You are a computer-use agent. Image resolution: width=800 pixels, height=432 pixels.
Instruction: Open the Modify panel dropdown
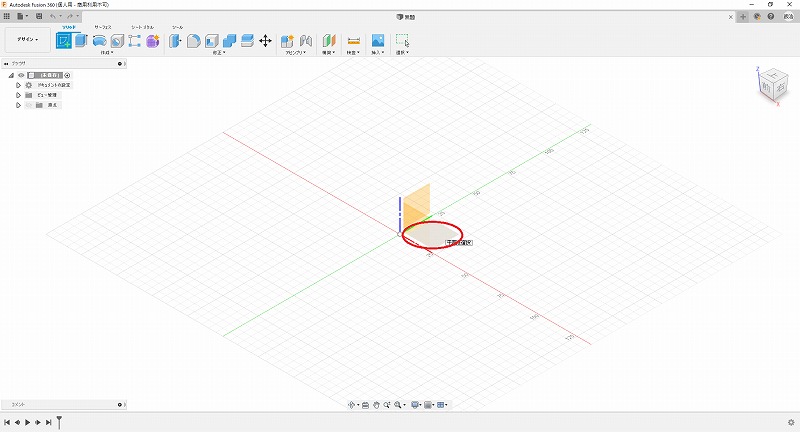point(219,53)
